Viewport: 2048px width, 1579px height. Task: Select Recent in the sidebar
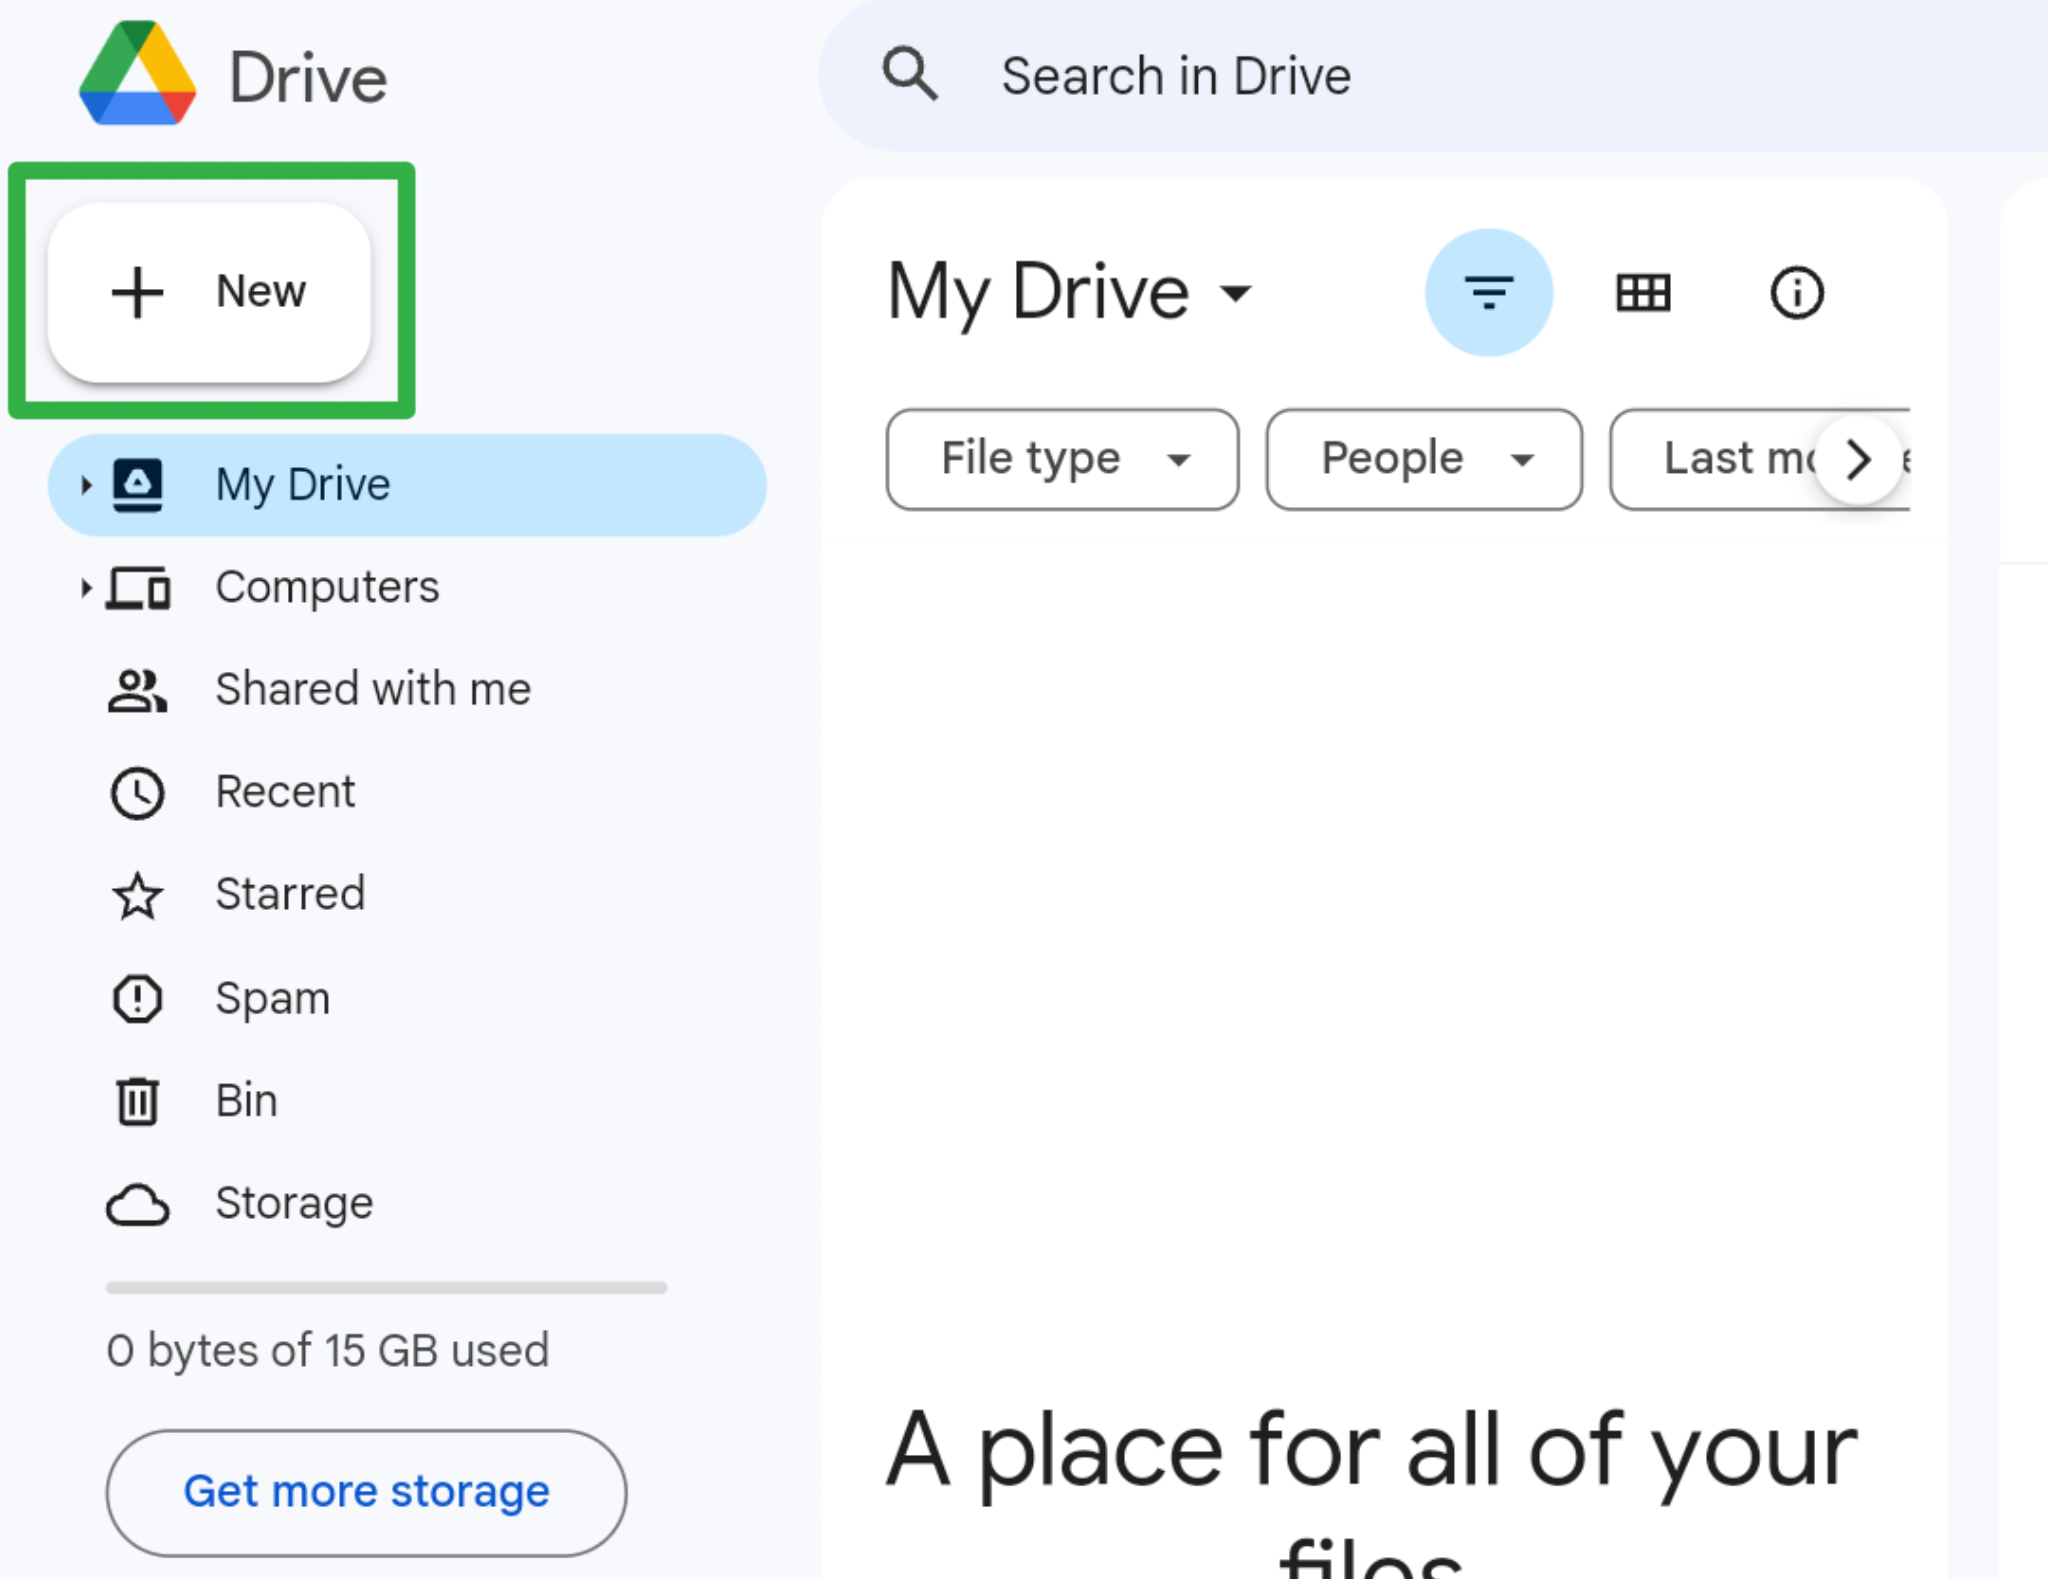click(x=406, y=793)
